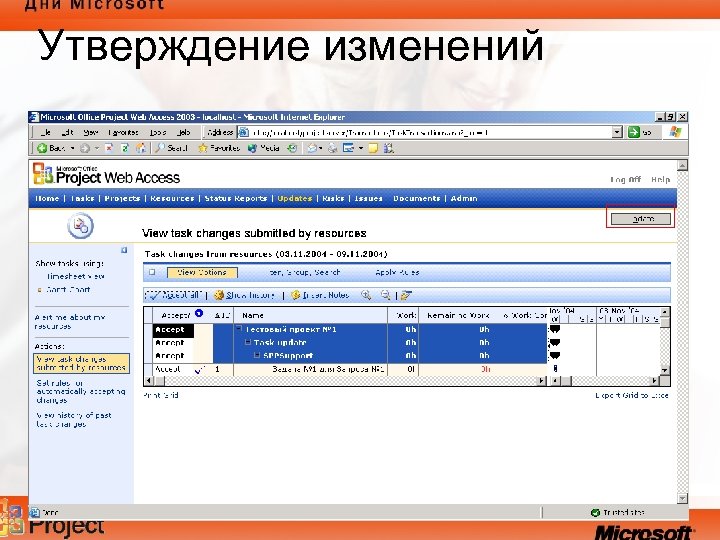Click the grid vertical scrollbar down arrow
The height and width of the screenshot is (540, 720).
665,370
